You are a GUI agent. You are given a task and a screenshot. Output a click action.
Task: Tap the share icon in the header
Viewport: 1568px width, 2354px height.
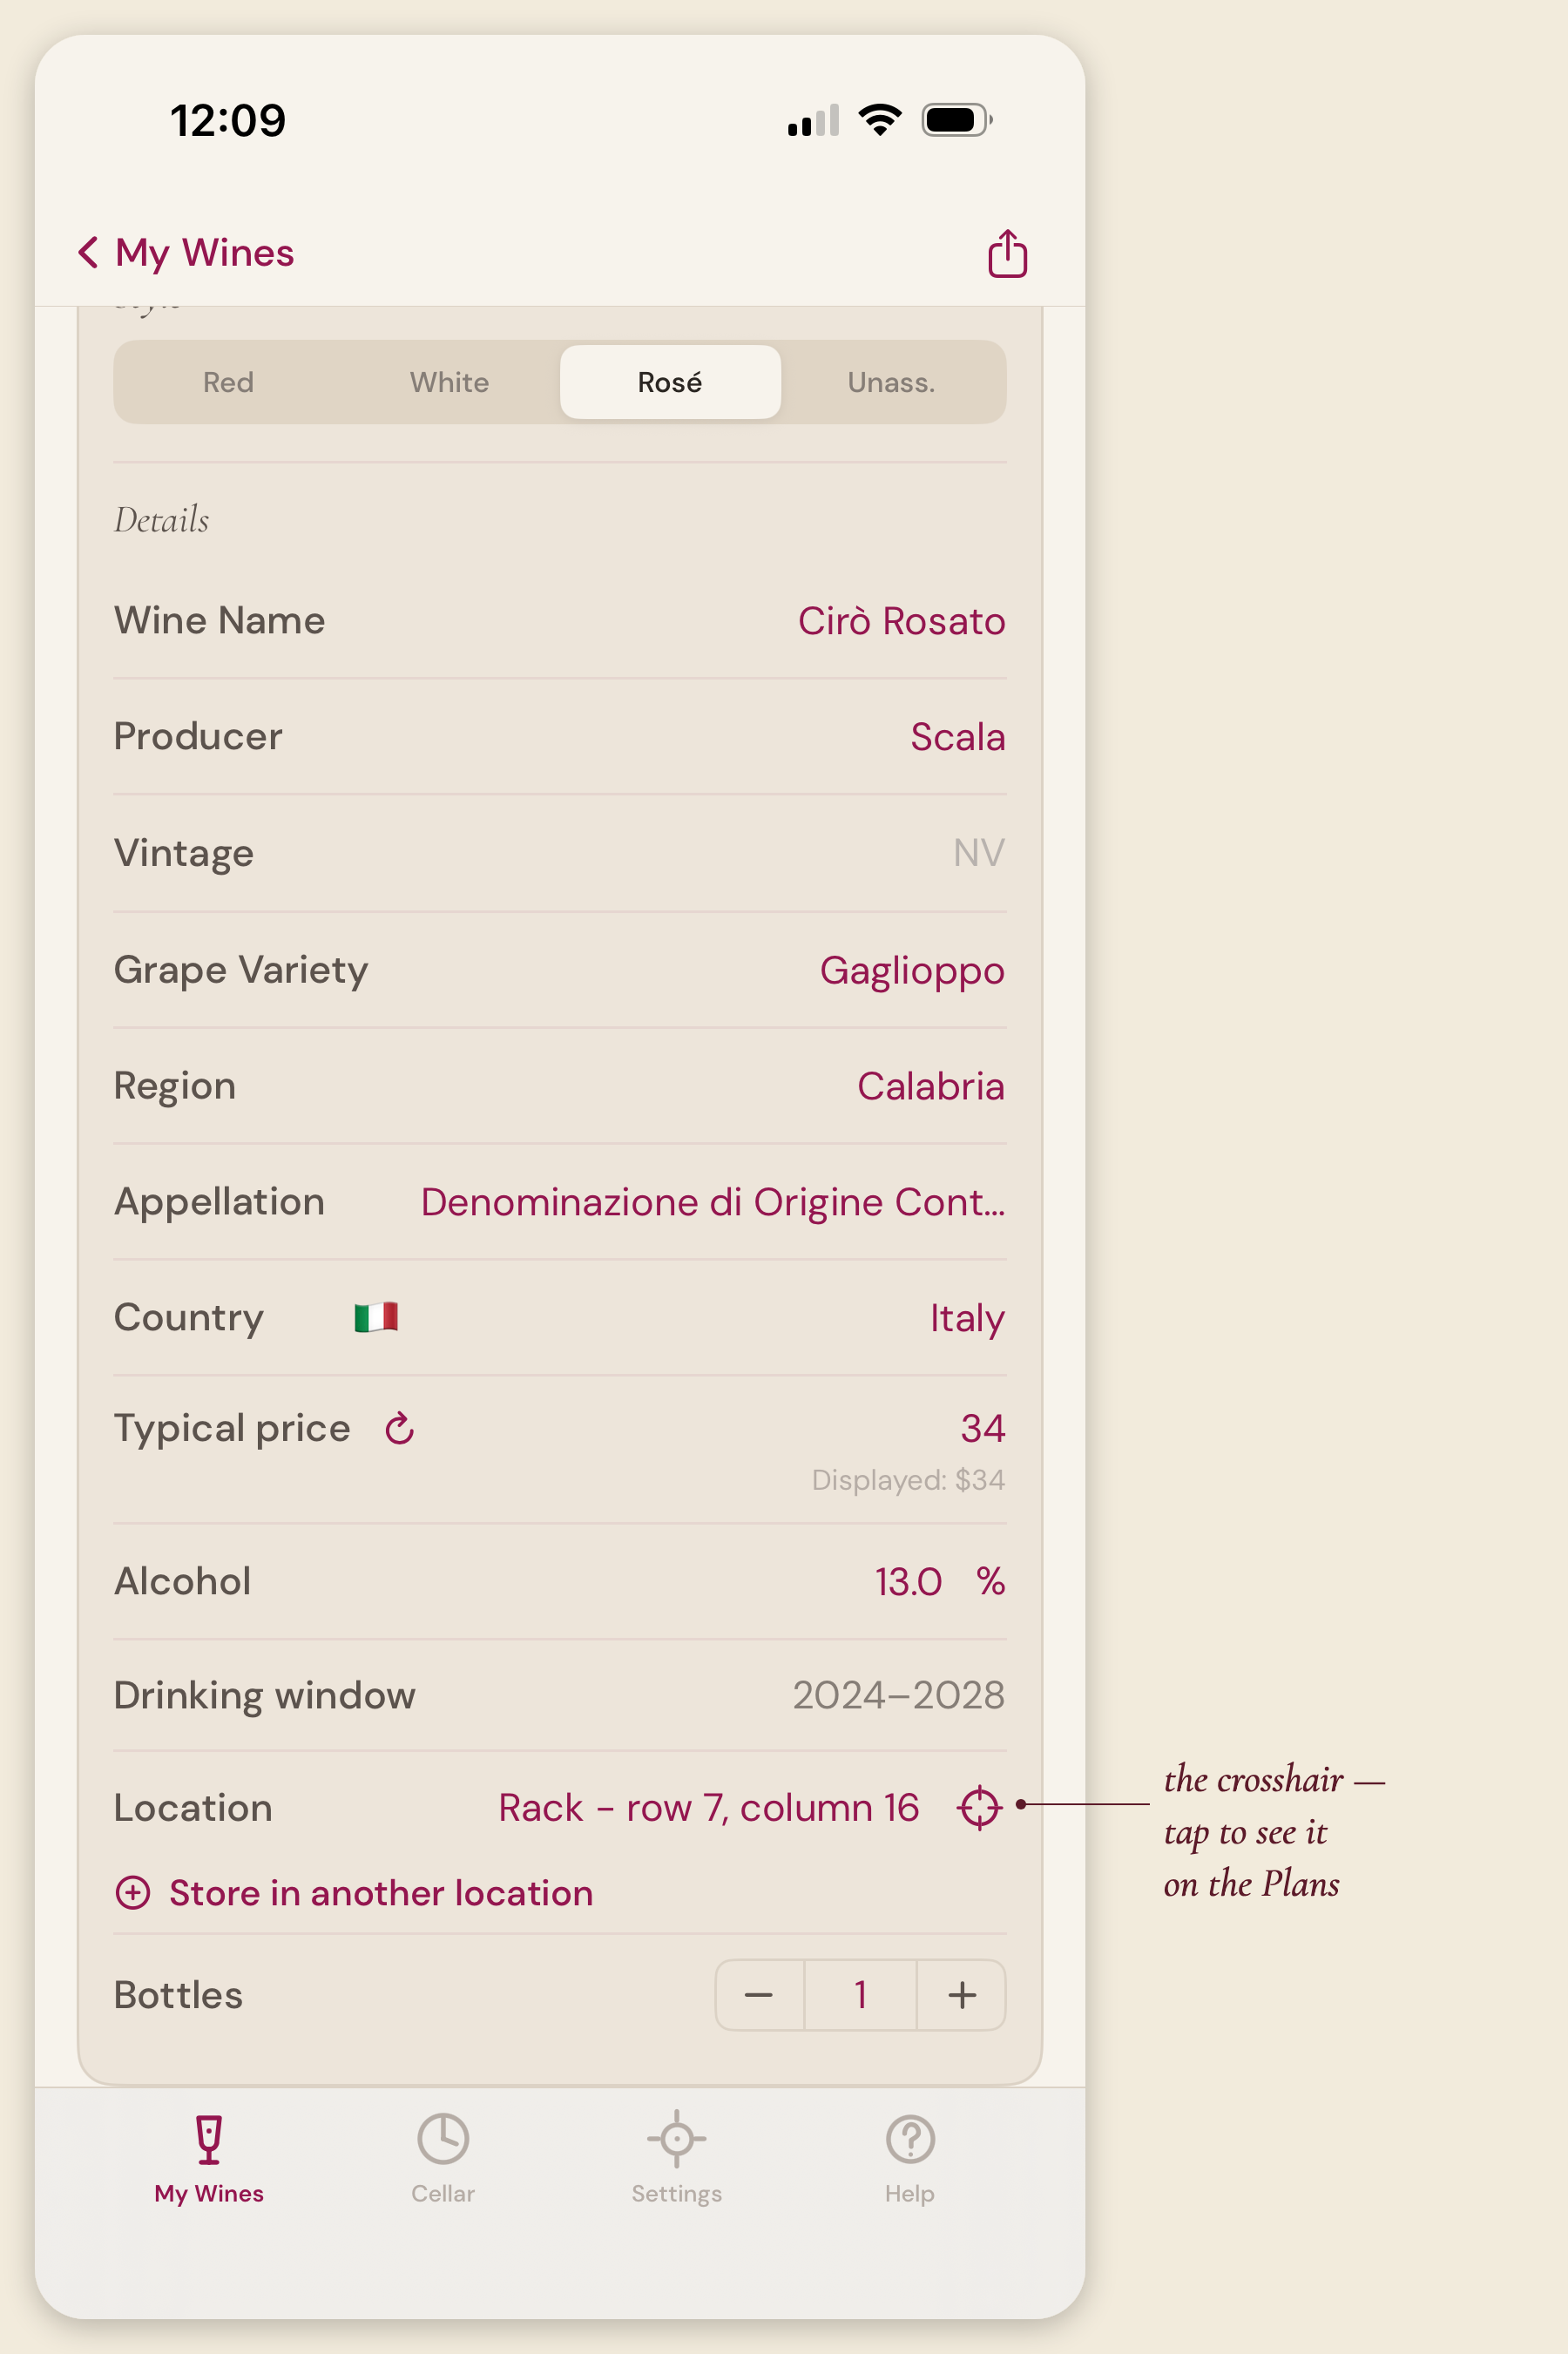pyautogui.click(x=1007, y=253)
